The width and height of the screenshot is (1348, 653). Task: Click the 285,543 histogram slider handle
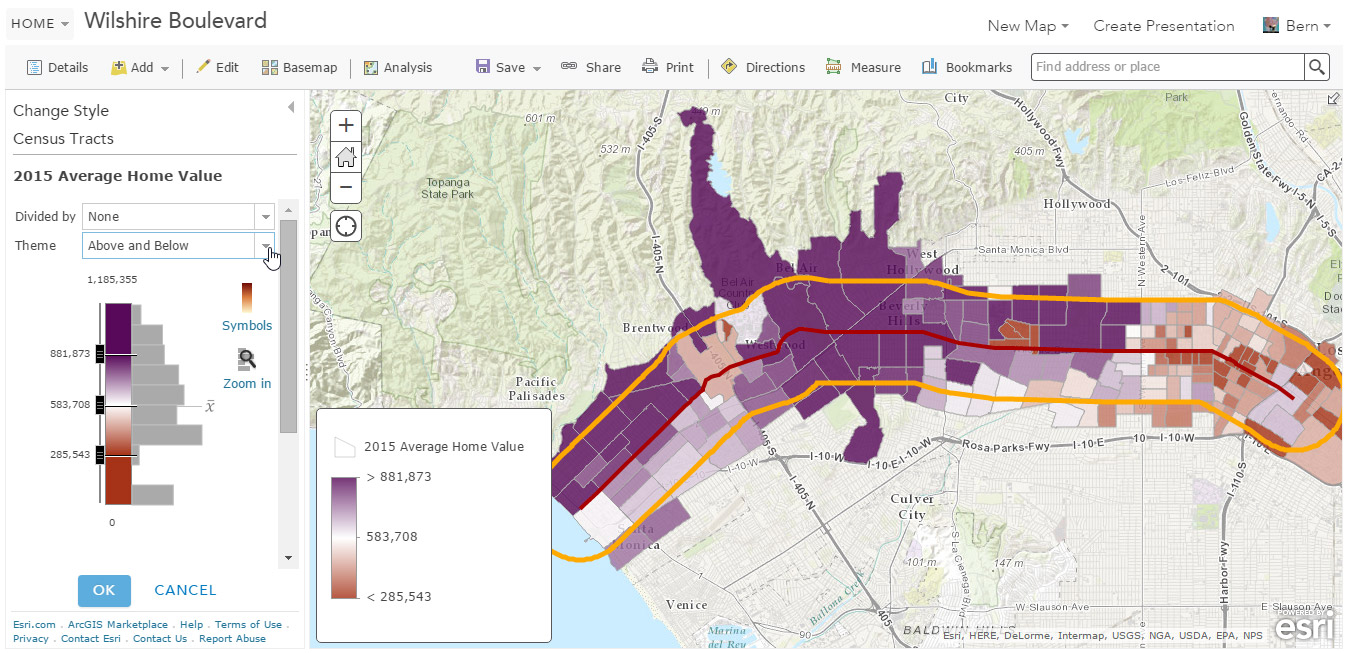pyautogui.click(x=100, y=455)
